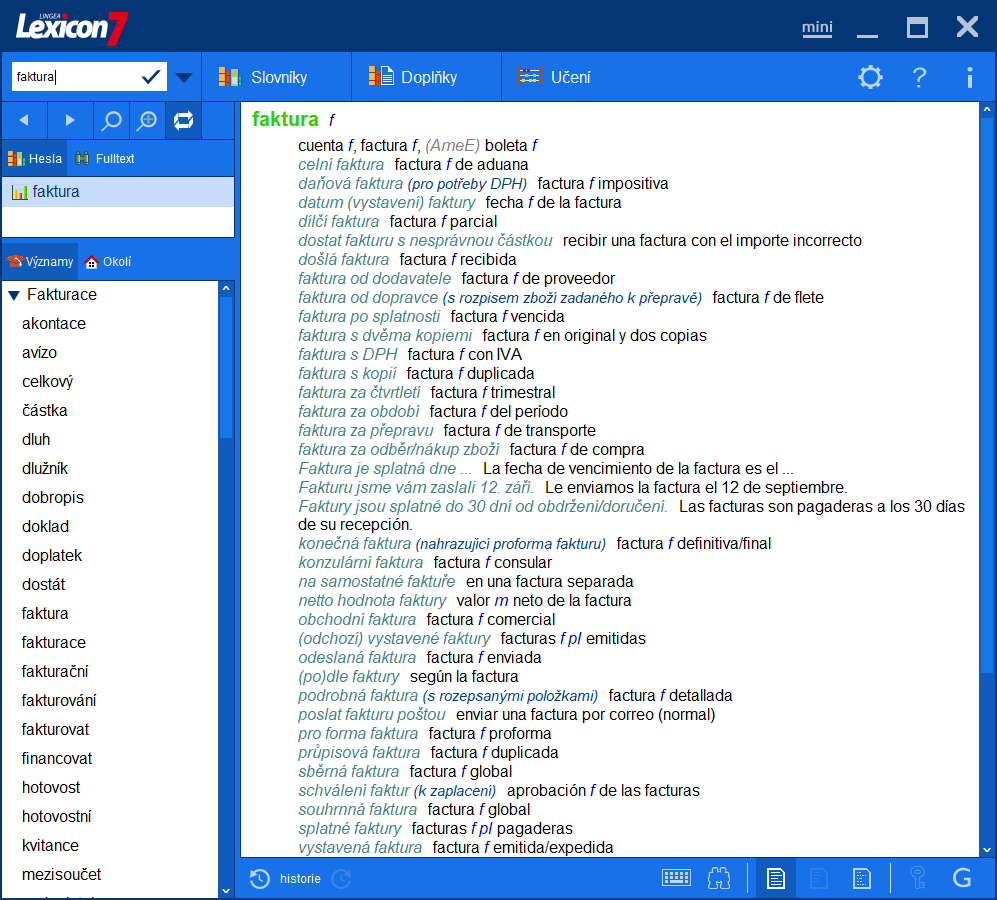Click the magnifier with plus icon
The image size is (997, 900).
(x=148, y=120)
